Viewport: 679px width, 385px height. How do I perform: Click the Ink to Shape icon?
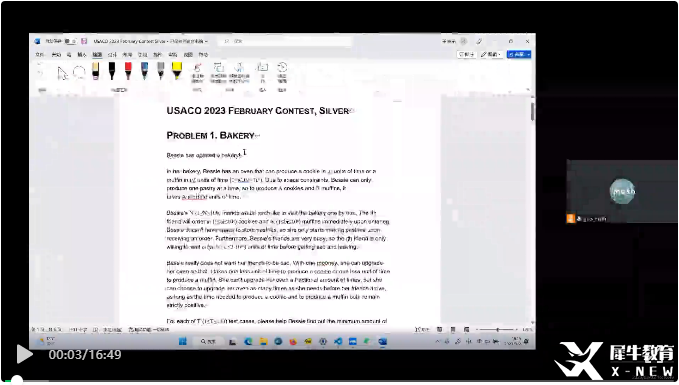(x=218, y=72)
